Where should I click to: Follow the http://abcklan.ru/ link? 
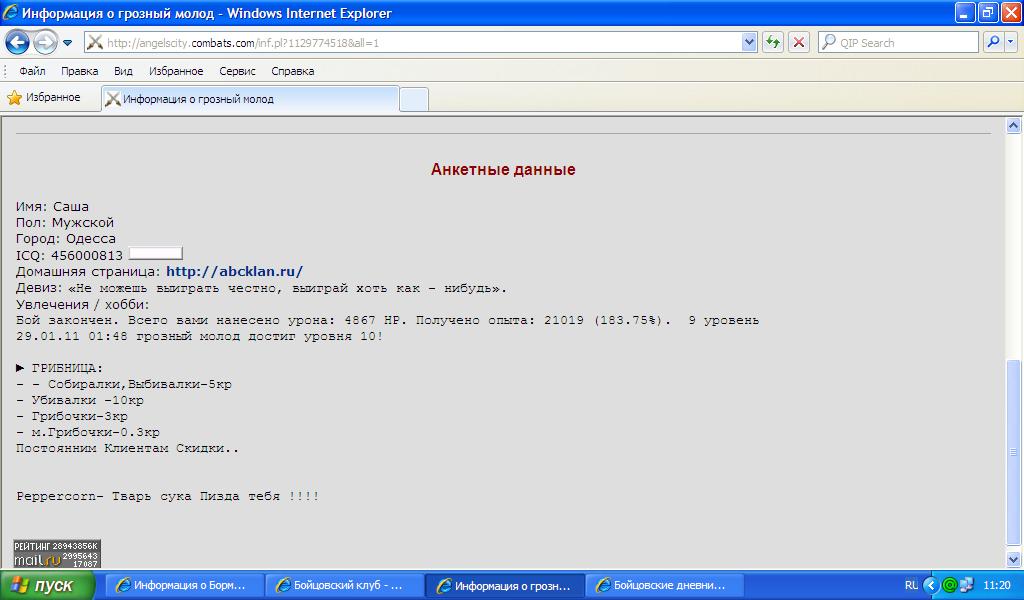coord(234,272)
